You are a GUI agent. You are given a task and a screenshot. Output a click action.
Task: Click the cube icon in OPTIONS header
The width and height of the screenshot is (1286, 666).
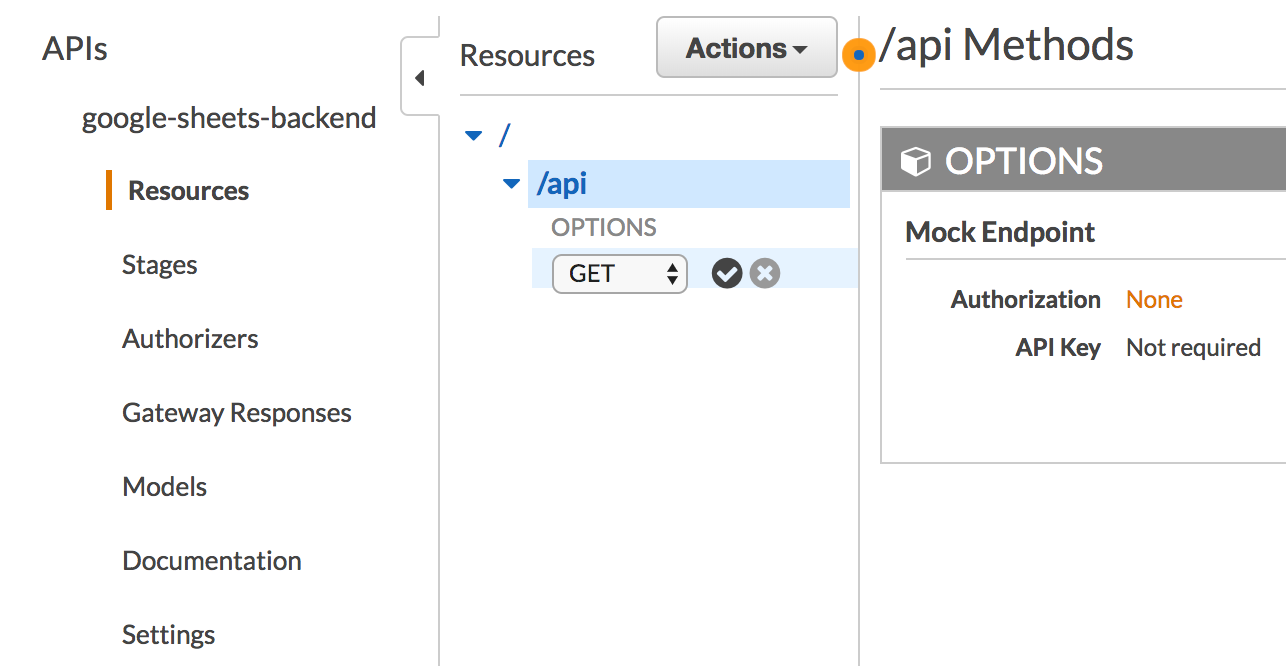click(915, 161)
